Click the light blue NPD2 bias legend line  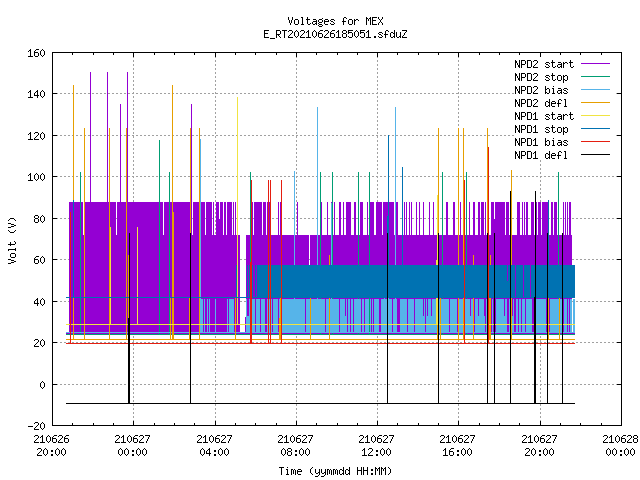coord(595,90)
